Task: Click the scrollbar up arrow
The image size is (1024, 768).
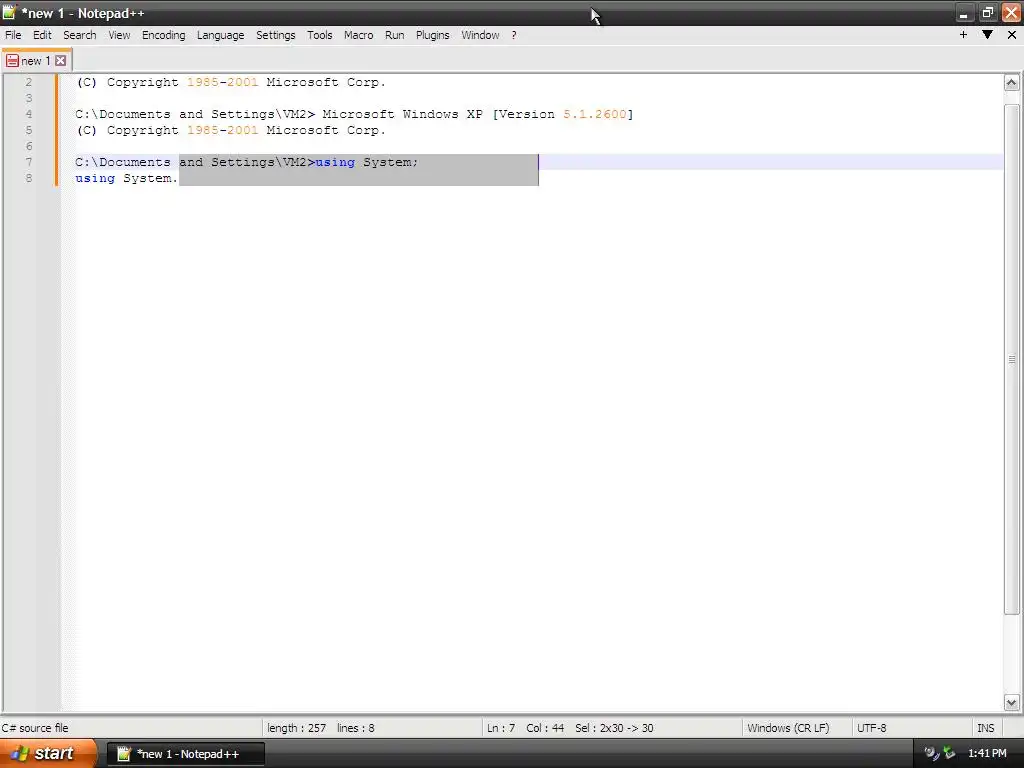Action: tap(1011, 83)
